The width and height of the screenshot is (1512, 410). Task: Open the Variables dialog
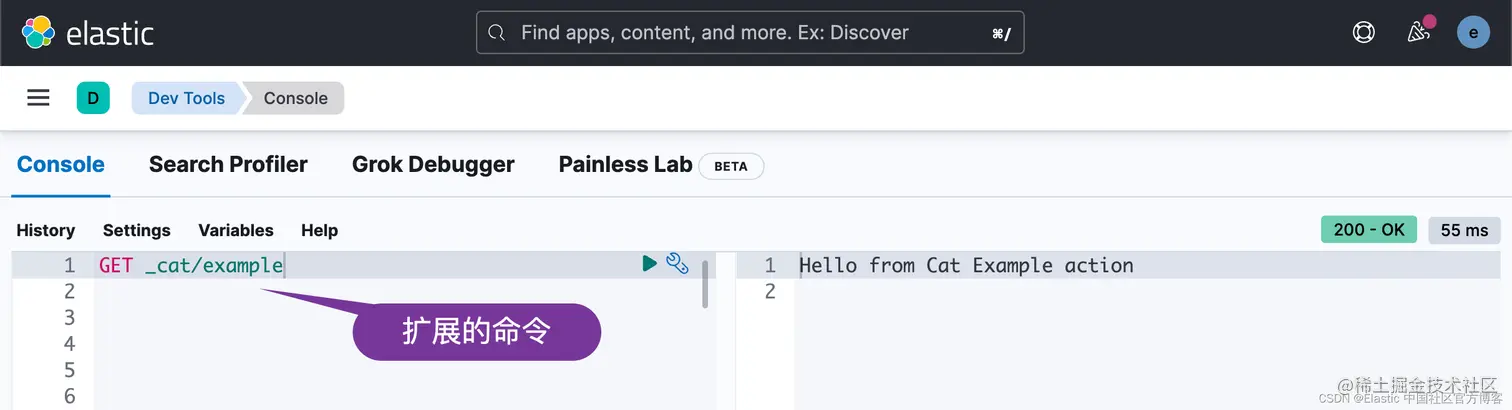[x=236, y=230]
